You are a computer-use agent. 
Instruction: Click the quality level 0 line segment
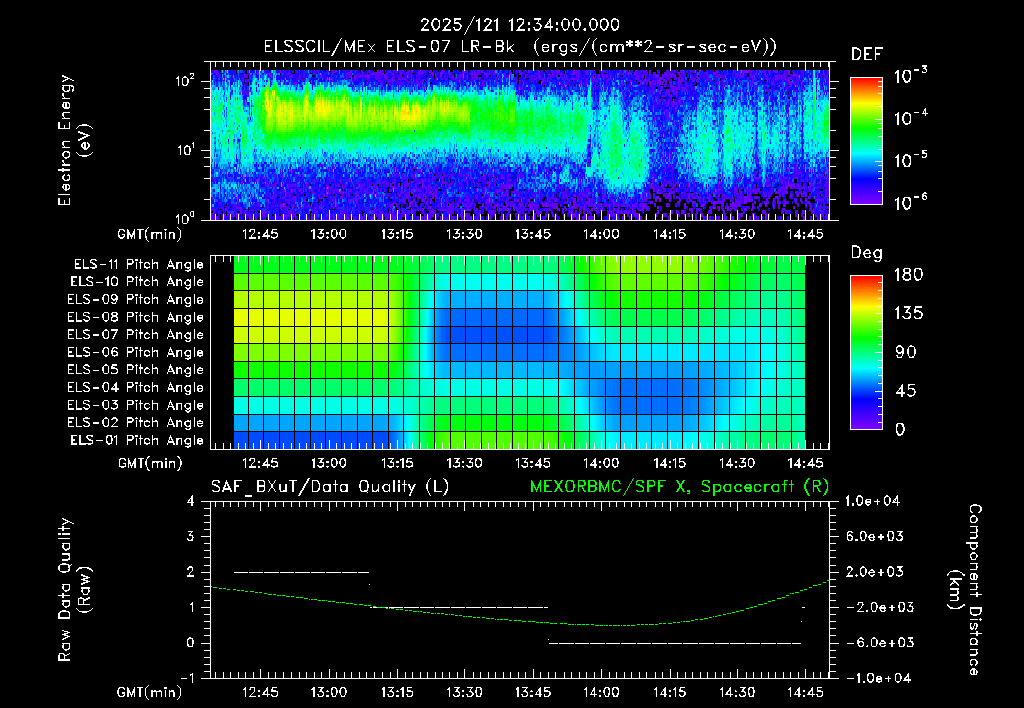(x=675, y=643)
